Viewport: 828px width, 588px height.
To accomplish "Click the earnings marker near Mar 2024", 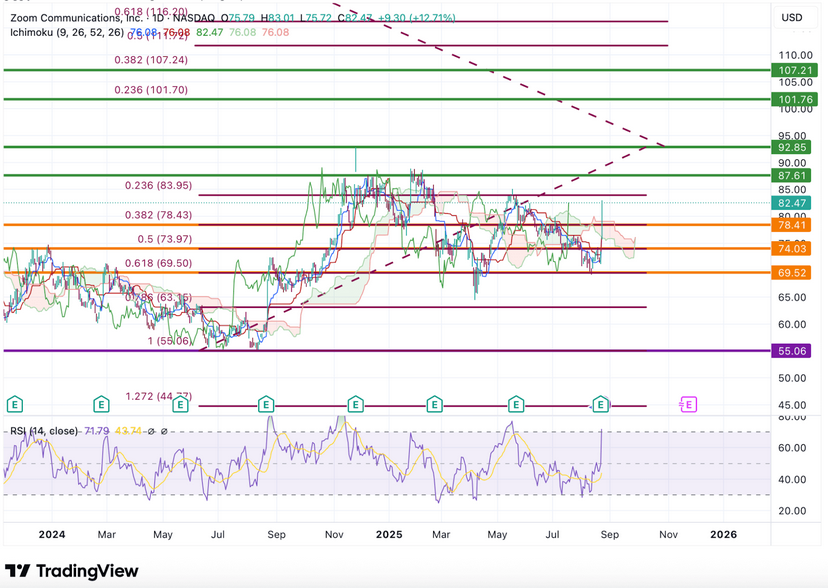I will pyautogui.click(x=101, y=404).
